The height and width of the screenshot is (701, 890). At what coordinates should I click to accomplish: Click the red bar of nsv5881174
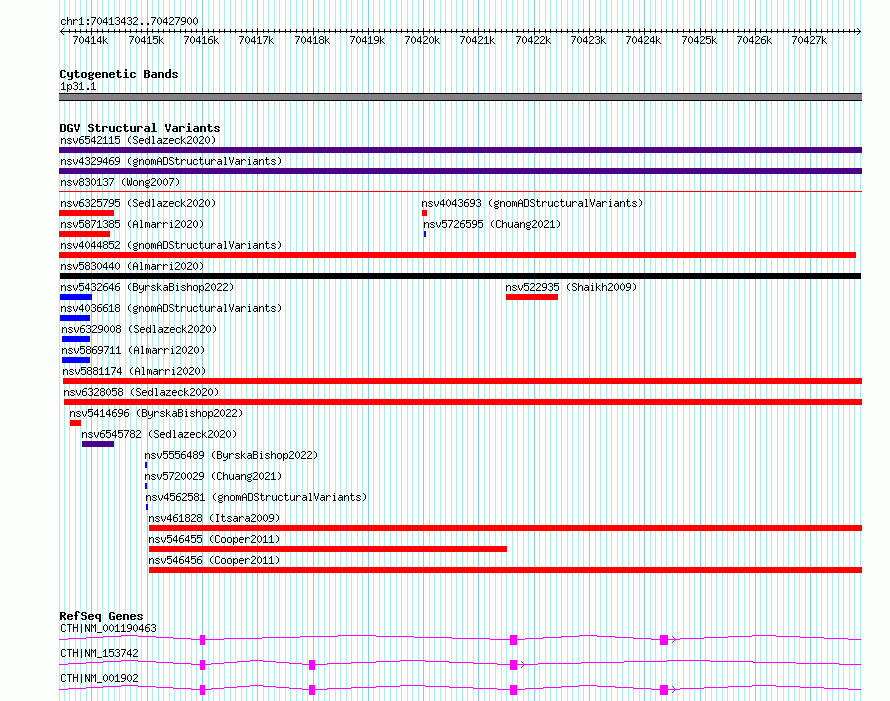coord(463,381)
